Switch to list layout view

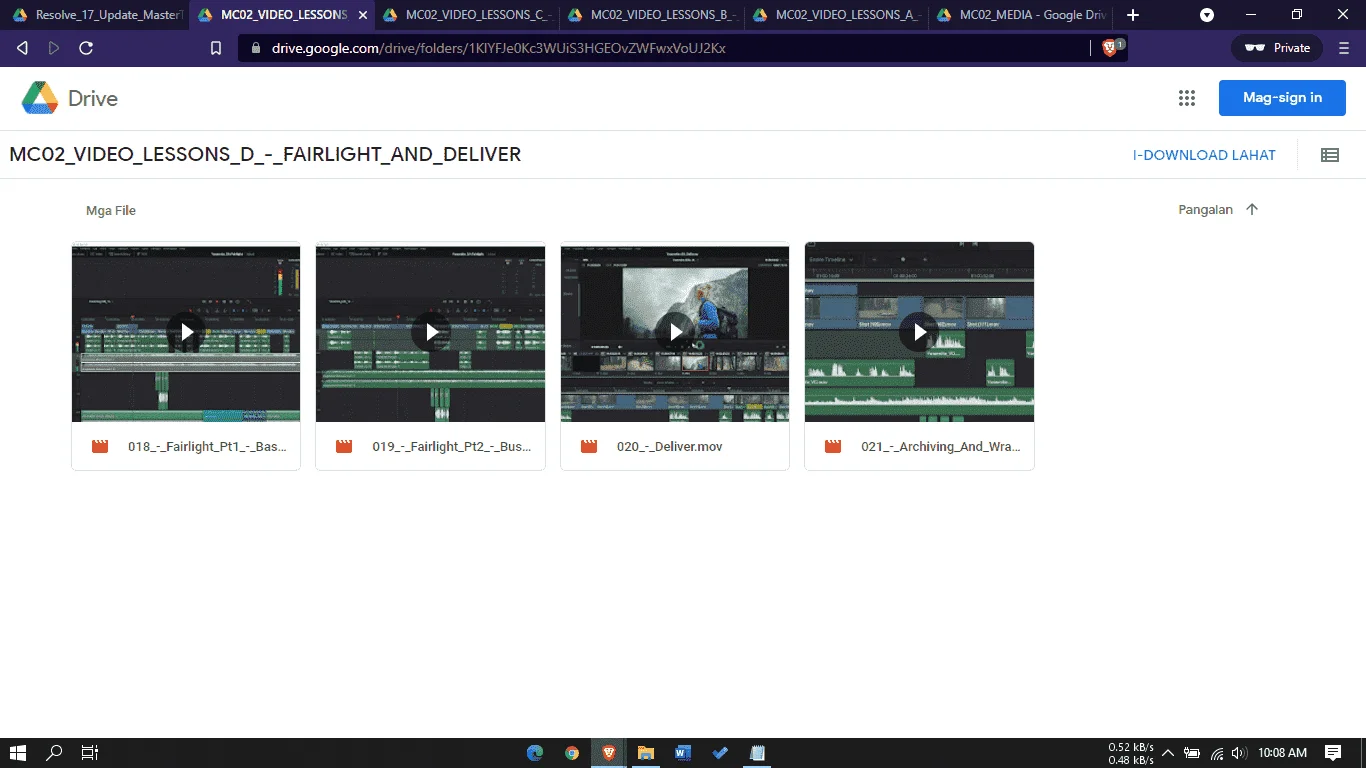[1329, 155]
